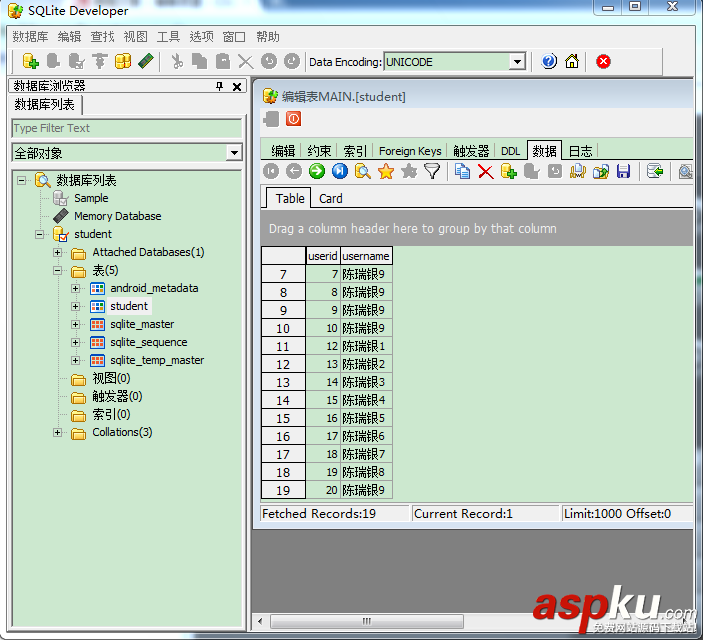Screen dimensions: 703x640
Task: Close the database browser panel
Action: point(237,87)
